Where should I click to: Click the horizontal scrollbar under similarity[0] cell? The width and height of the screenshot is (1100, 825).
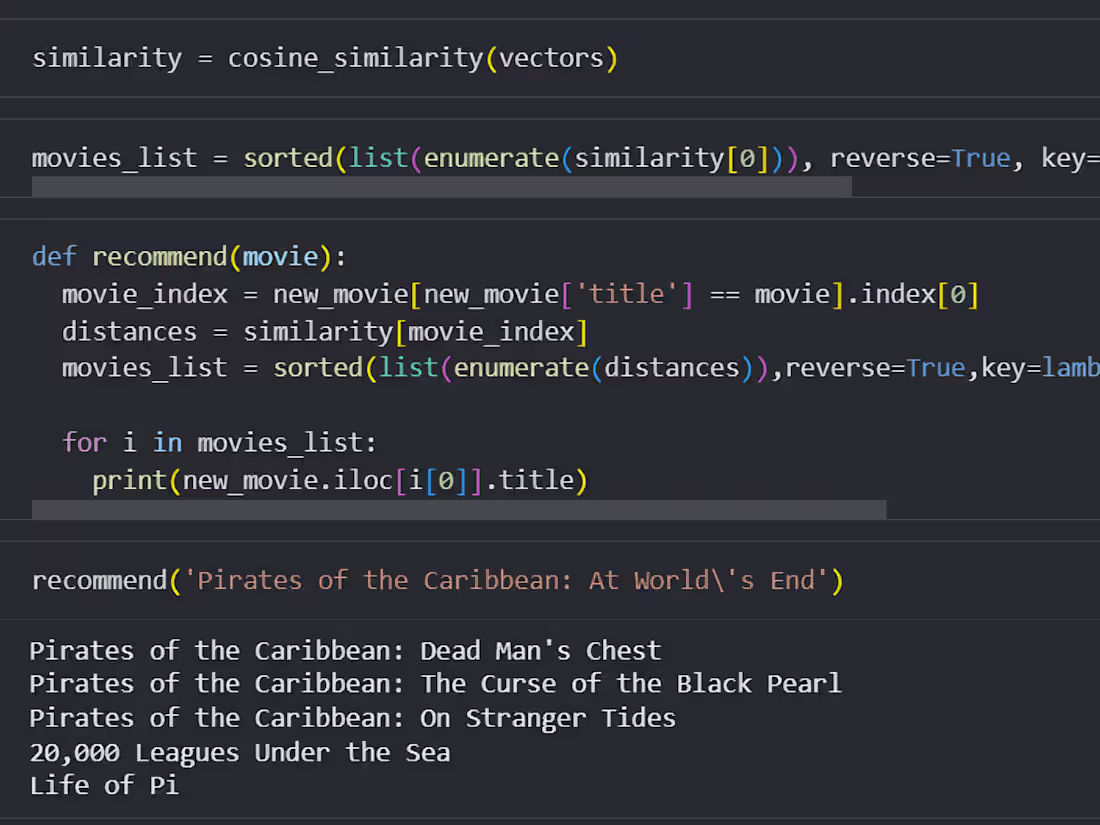[x=441, y=187]
